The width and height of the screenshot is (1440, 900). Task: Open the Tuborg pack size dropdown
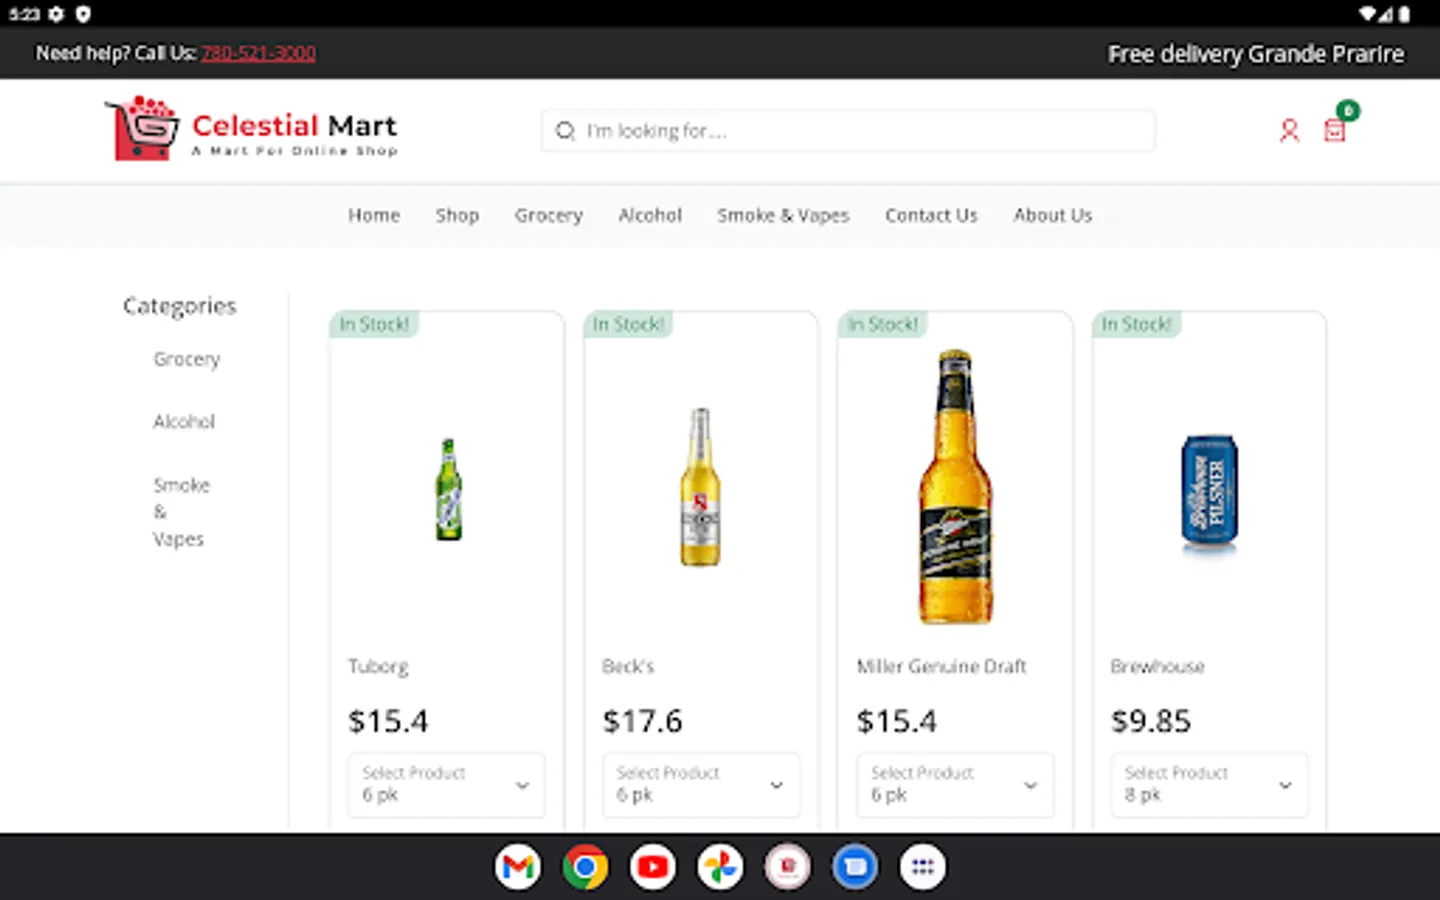click(x=445, y=785)
